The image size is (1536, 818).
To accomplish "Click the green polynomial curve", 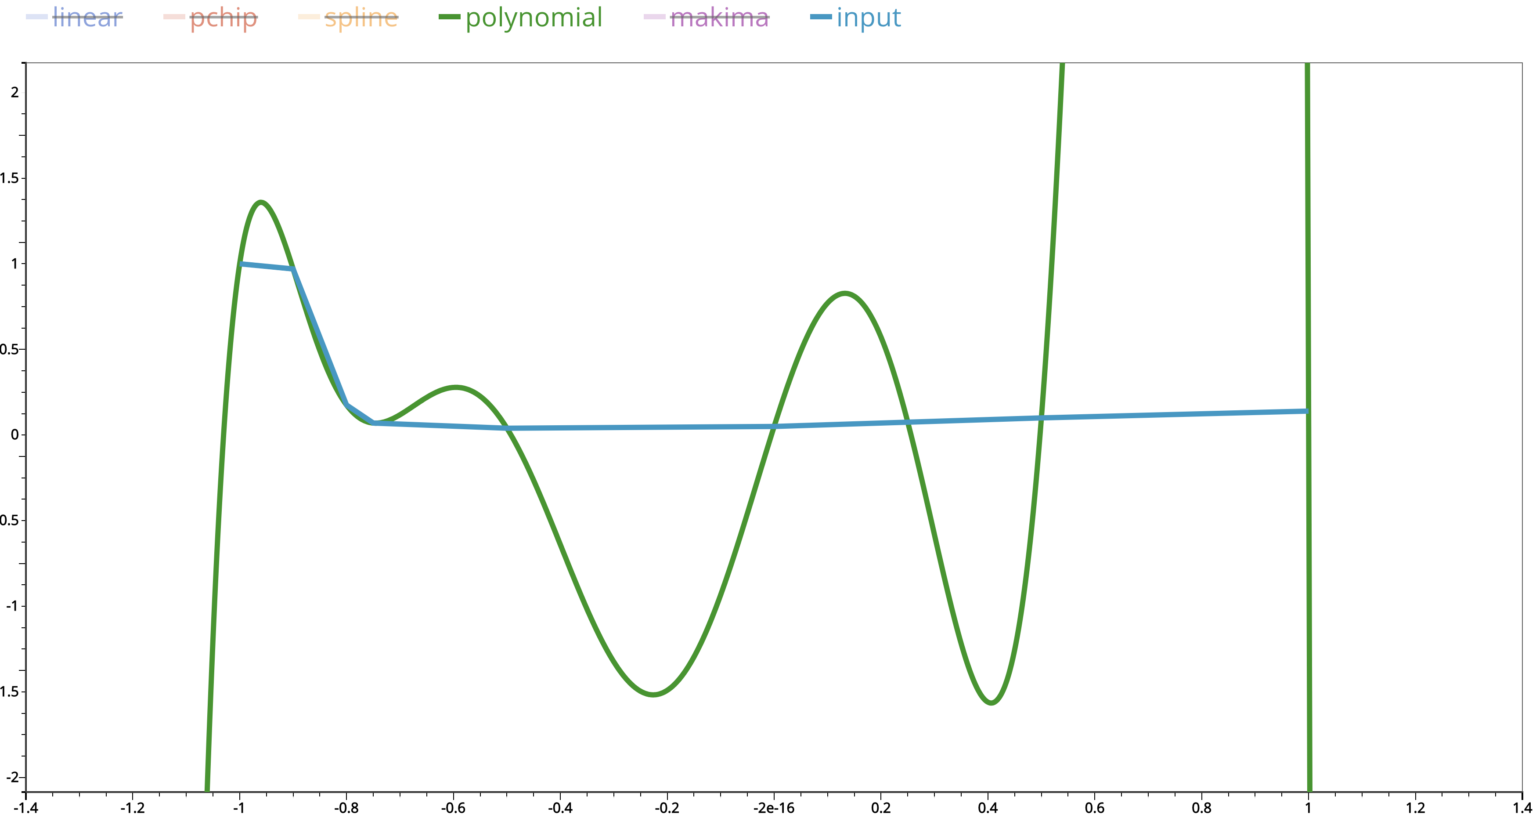I will click(x=843, y=293).
